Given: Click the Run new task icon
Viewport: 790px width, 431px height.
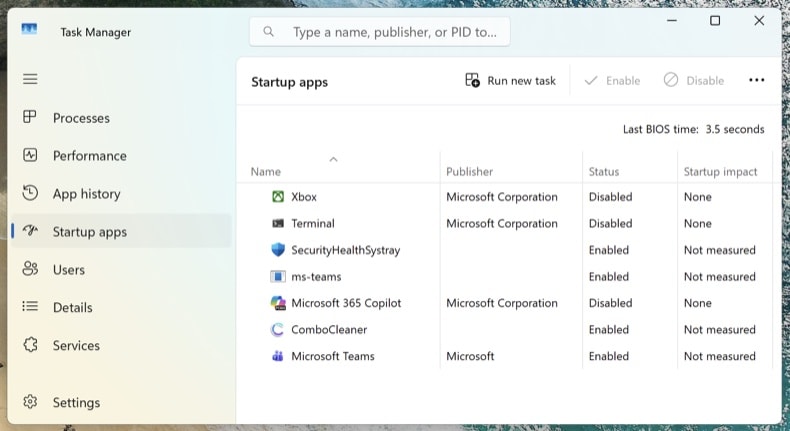Looking at the screenshot, I should coord(473,80).
